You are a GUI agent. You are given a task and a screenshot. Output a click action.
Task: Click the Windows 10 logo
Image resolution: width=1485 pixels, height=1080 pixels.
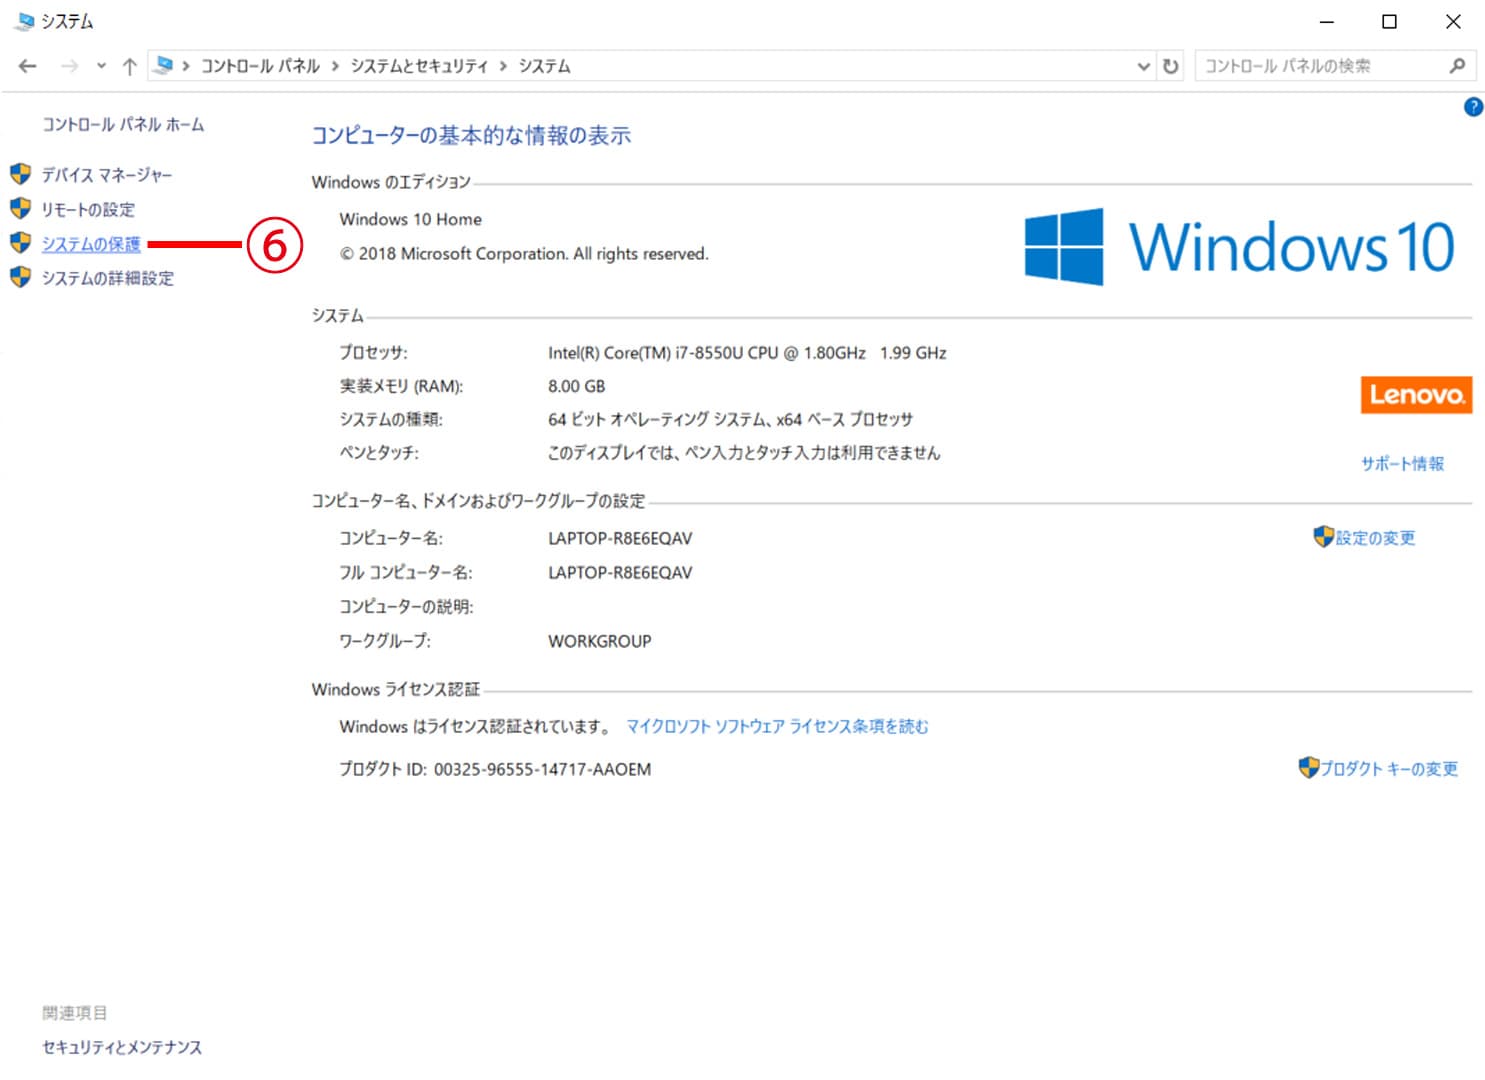coord(1239,246)
